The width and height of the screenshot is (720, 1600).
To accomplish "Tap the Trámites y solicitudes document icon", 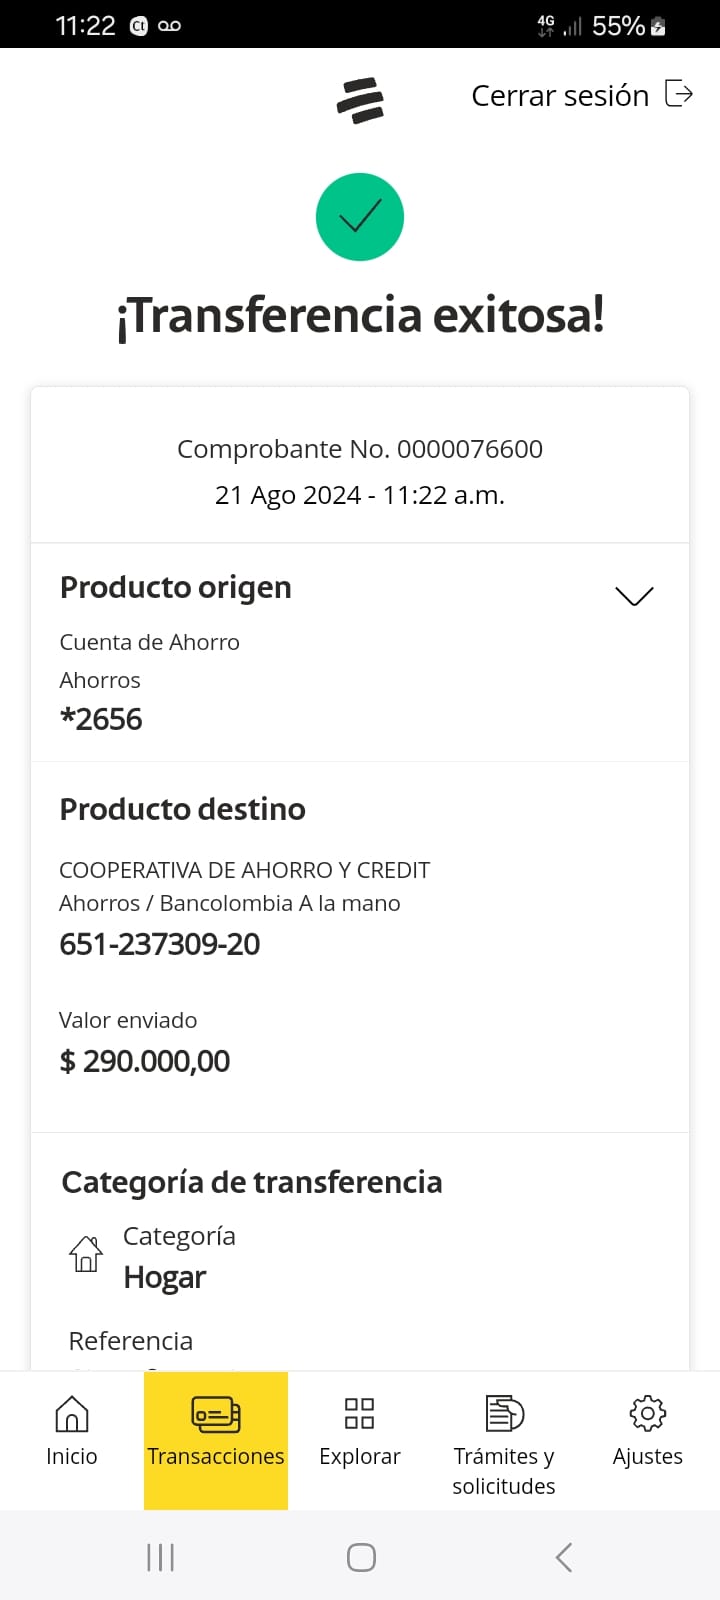I will [x=504, y=1414].
